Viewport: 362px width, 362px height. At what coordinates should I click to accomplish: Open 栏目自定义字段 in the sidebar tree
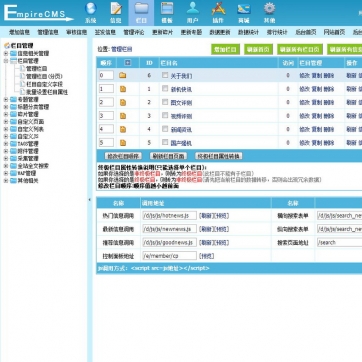(44, 84)
